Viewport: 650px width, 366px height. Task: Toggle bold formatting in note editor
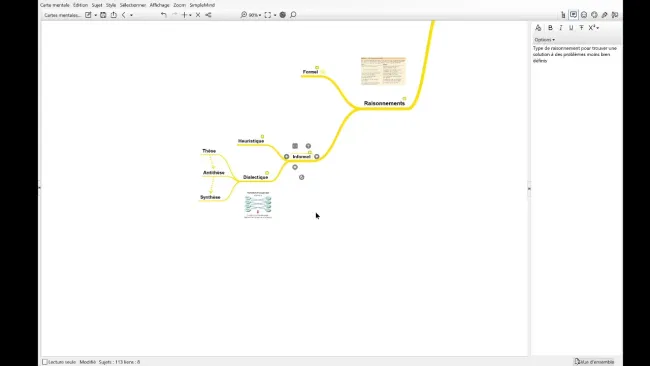(550, 28)
